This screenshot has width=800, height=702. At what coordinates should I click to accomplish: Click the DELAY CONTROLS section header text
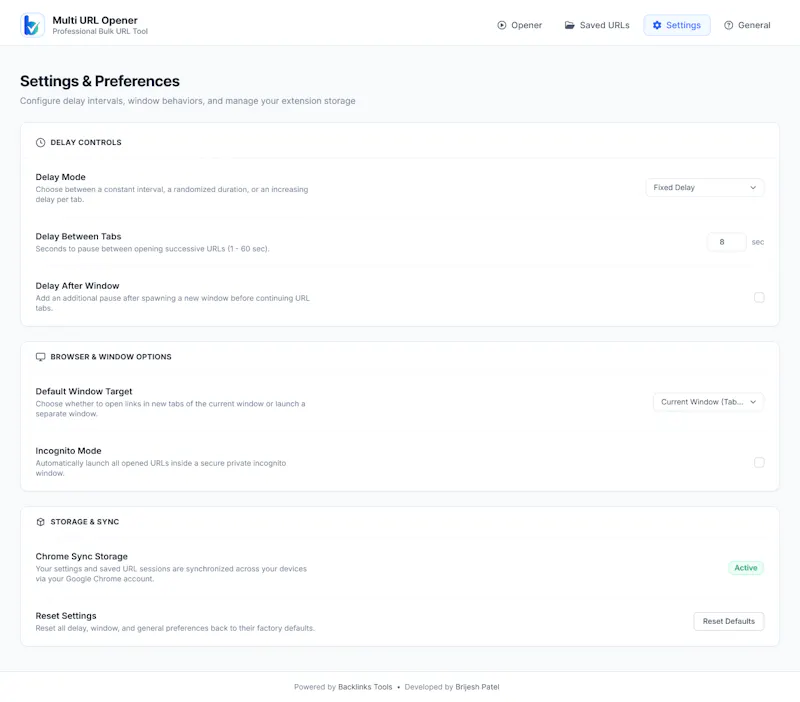pos(86,142)
